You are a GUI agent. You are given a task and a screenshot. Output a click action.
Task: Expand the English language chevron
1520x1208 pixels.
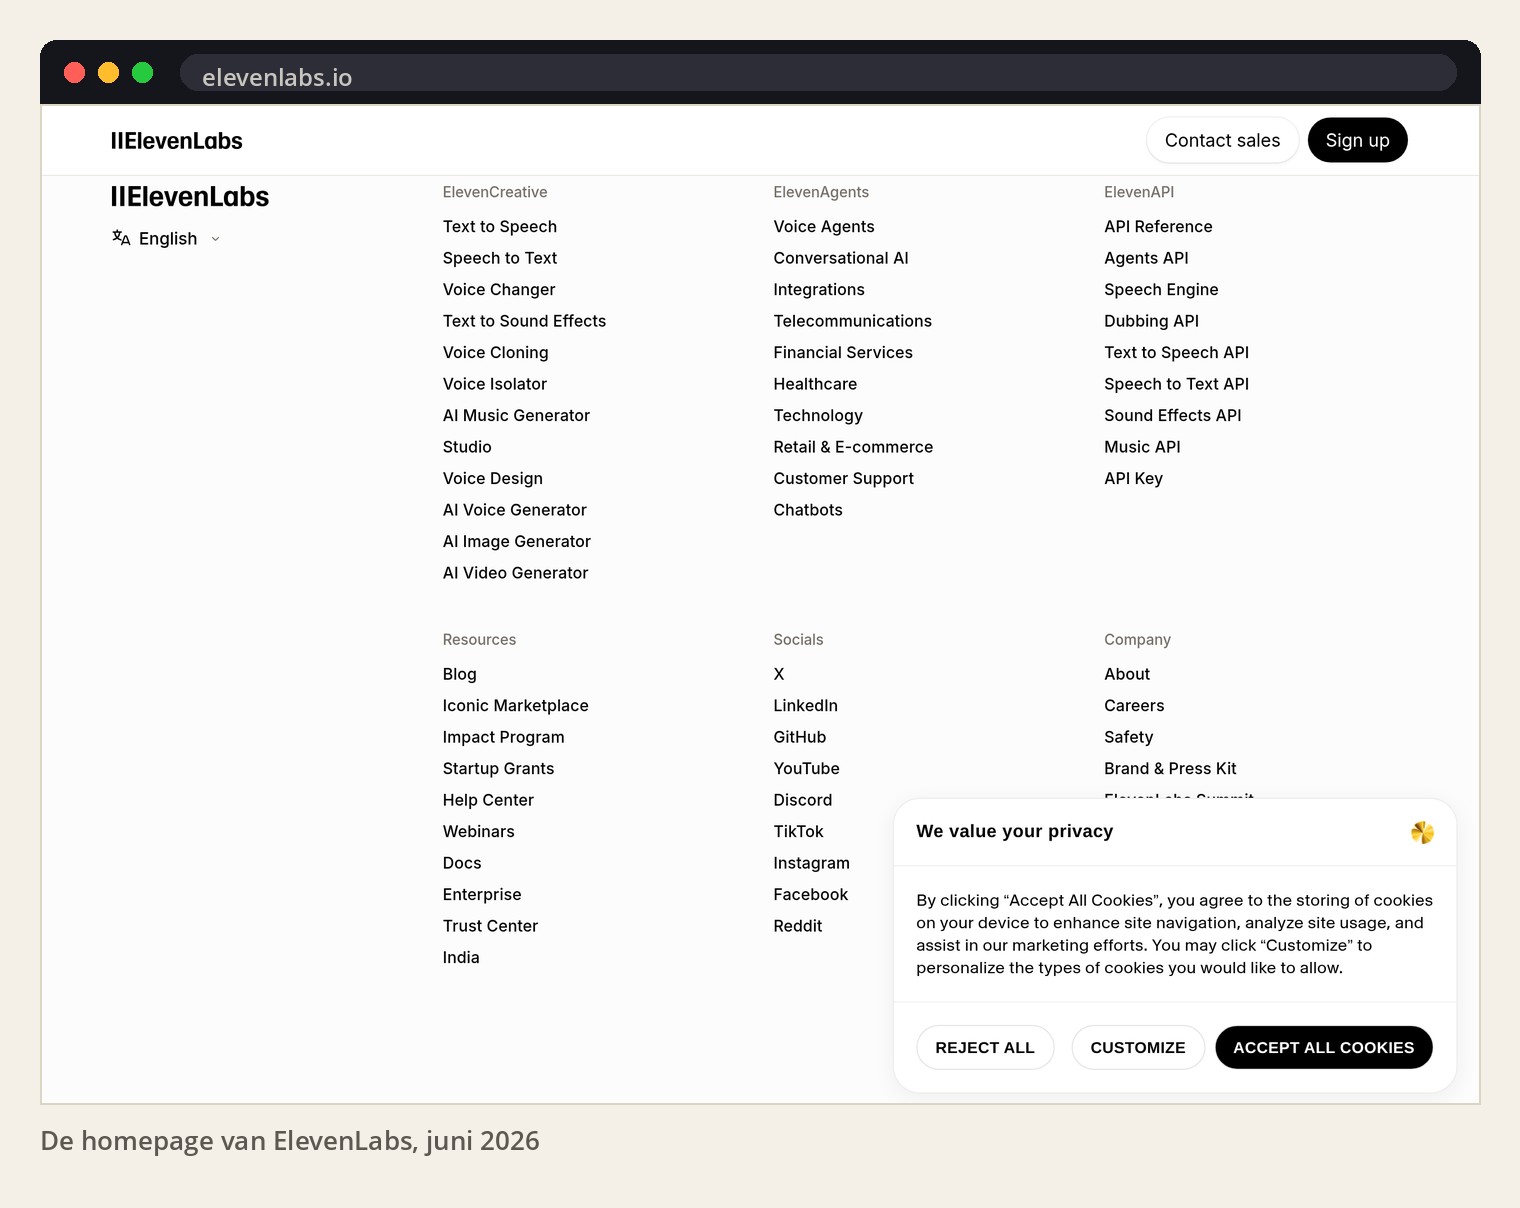click(215, 239)
